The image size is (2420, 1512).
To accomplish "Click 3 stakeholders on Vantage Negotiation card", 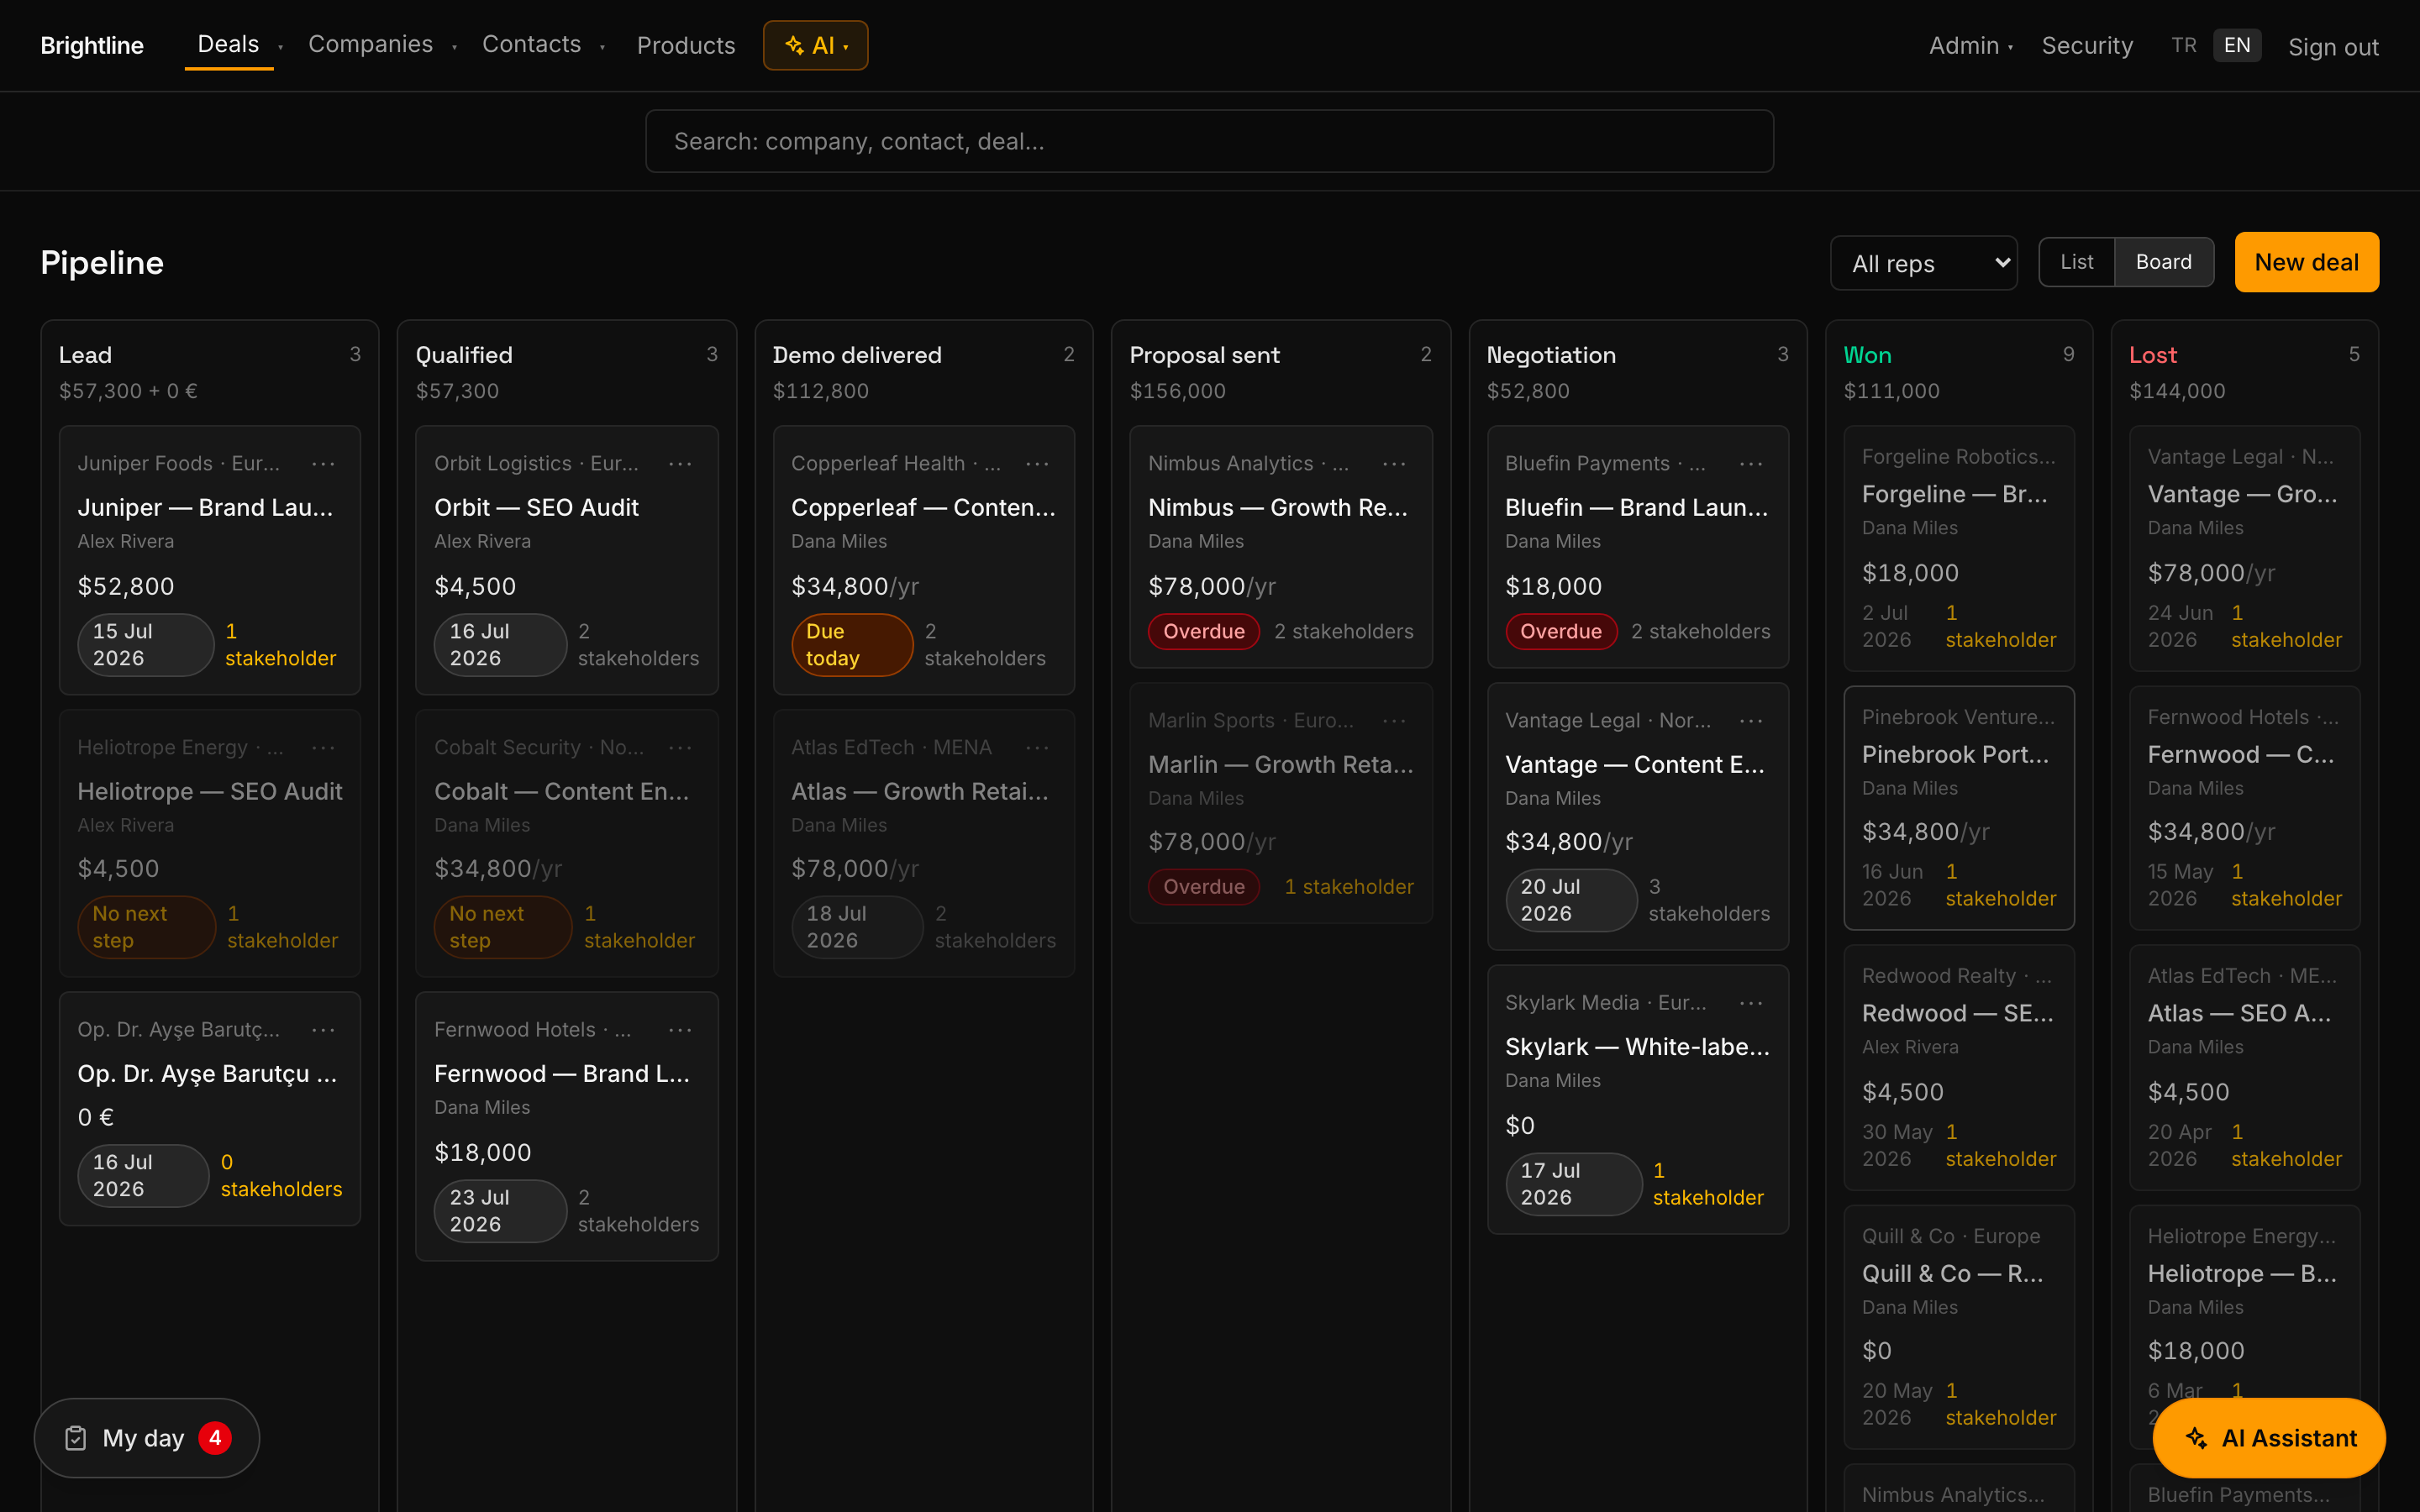I will [x=1709, y=900].
